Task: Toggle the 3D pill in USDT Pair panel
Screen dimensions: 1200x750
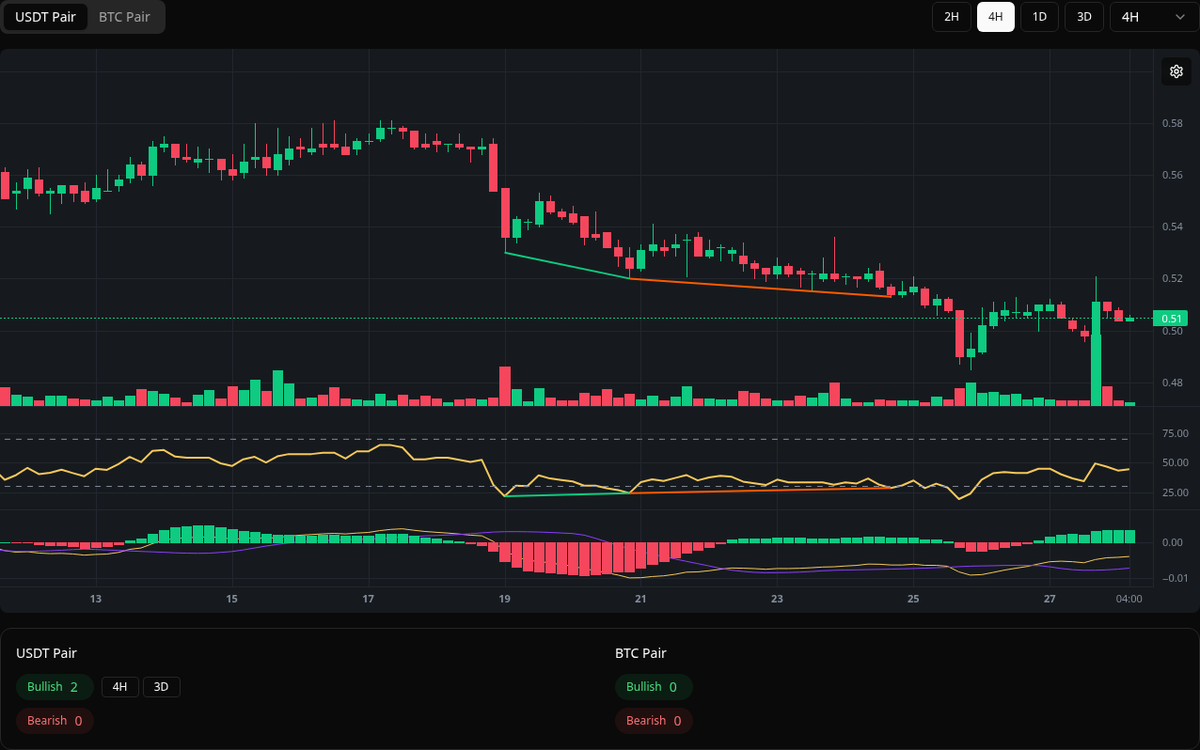Action: point(162,687)
